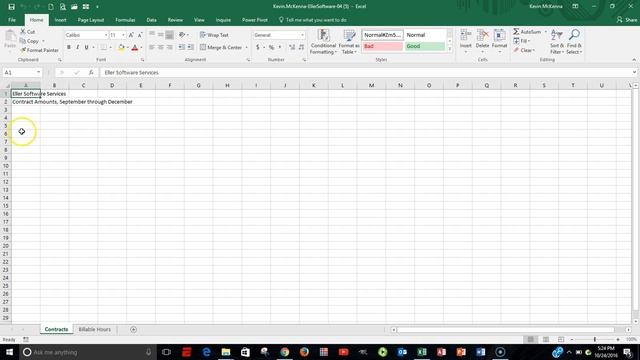Apply the yellow fill color

click(x=121, y=48)
